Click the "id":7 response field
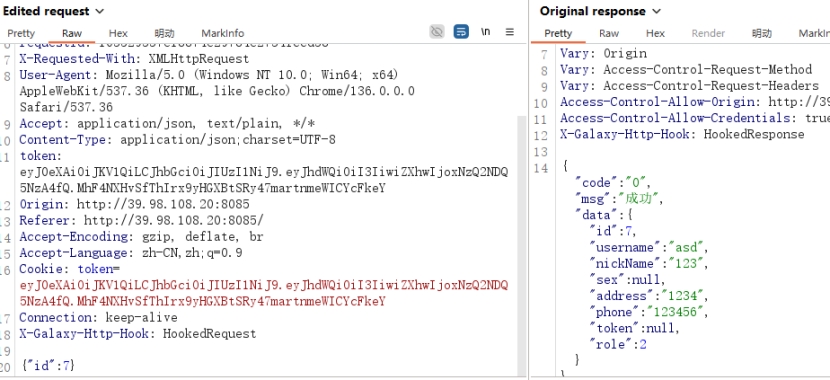Viewport: 830px width, 380px height. tap(613, 231)
